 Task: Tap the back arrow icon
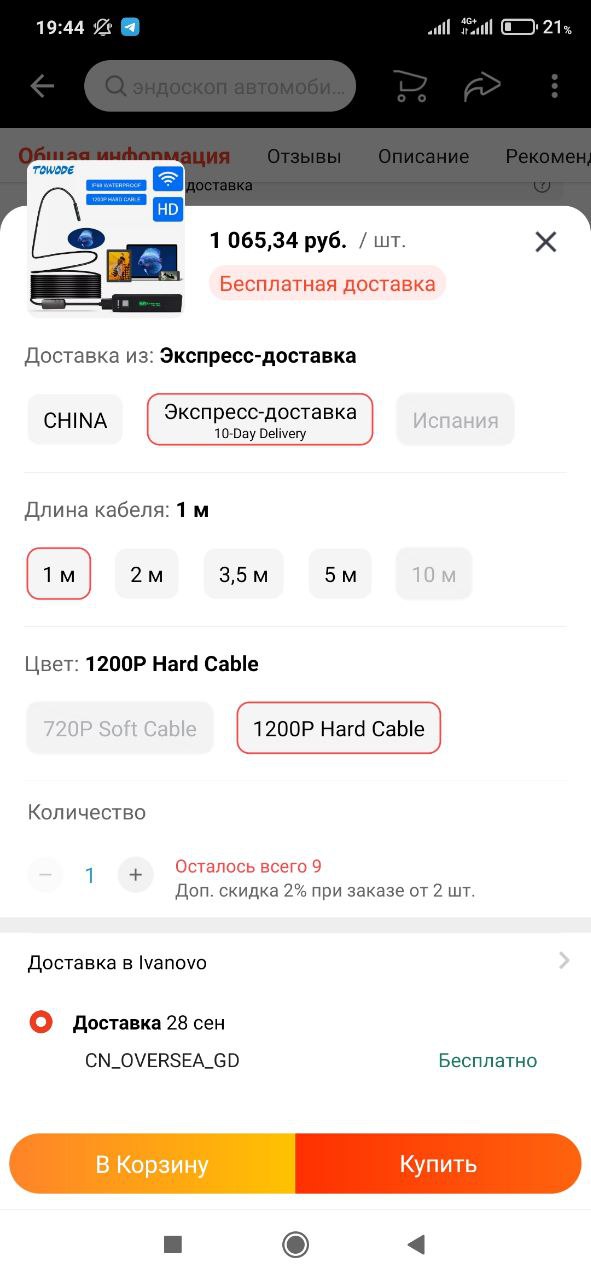42,87
